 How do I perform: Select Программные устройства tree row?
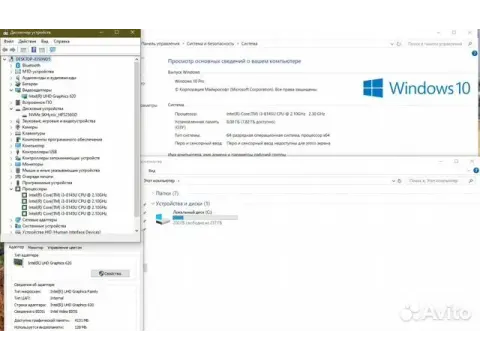[x=47, y=183]
